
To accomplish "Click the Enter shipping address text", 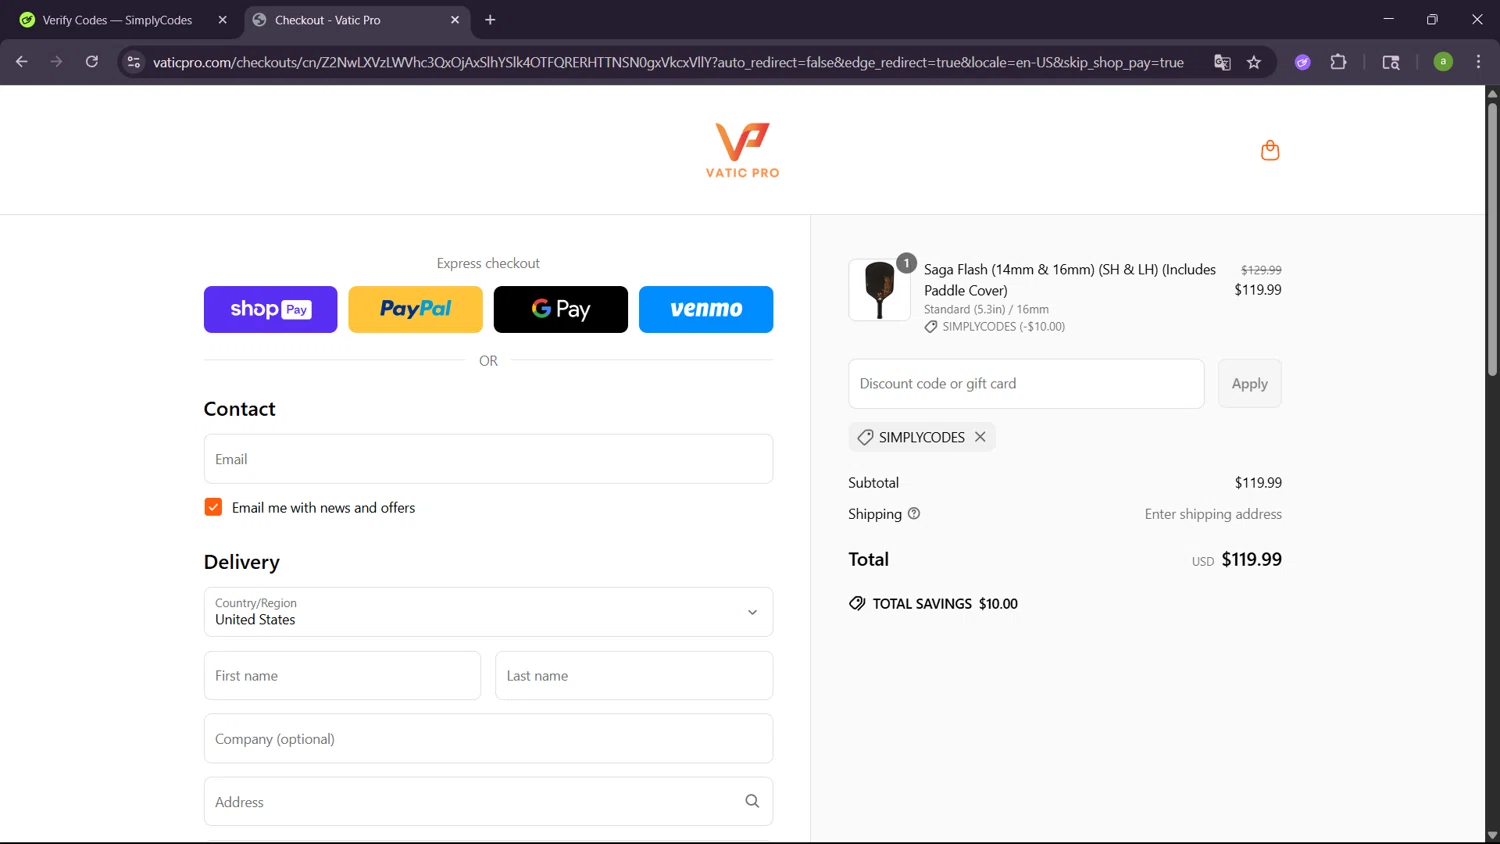I will pos(1213,514).
